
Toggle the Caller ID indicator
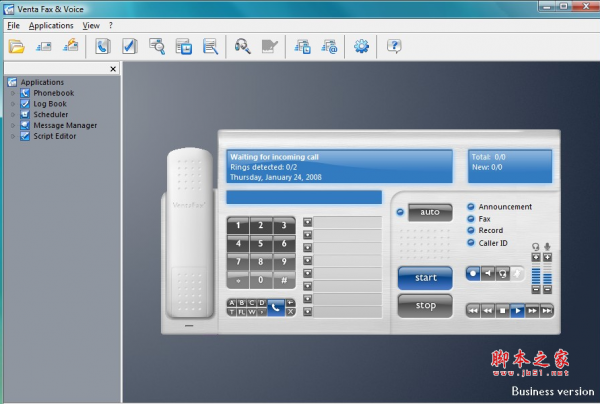pyautogui.click(x=471, y=243)
